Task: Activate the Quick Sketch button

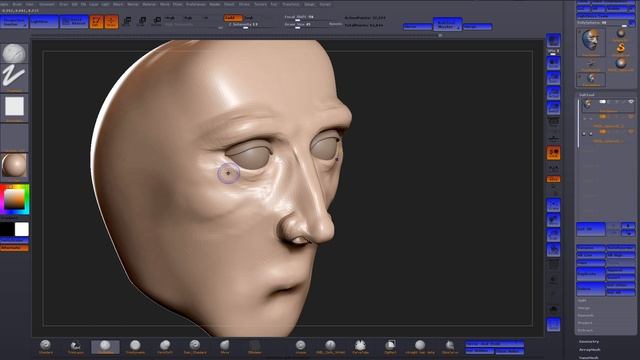Action: pyautogui.click(x=74, y=22)
